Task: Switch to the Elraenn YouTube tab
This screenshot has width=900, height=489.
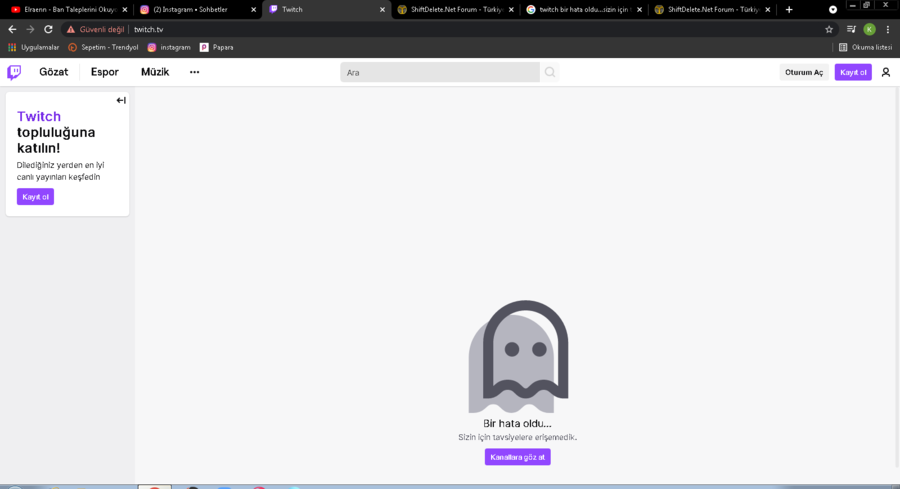Action: (x=68, y=10)
